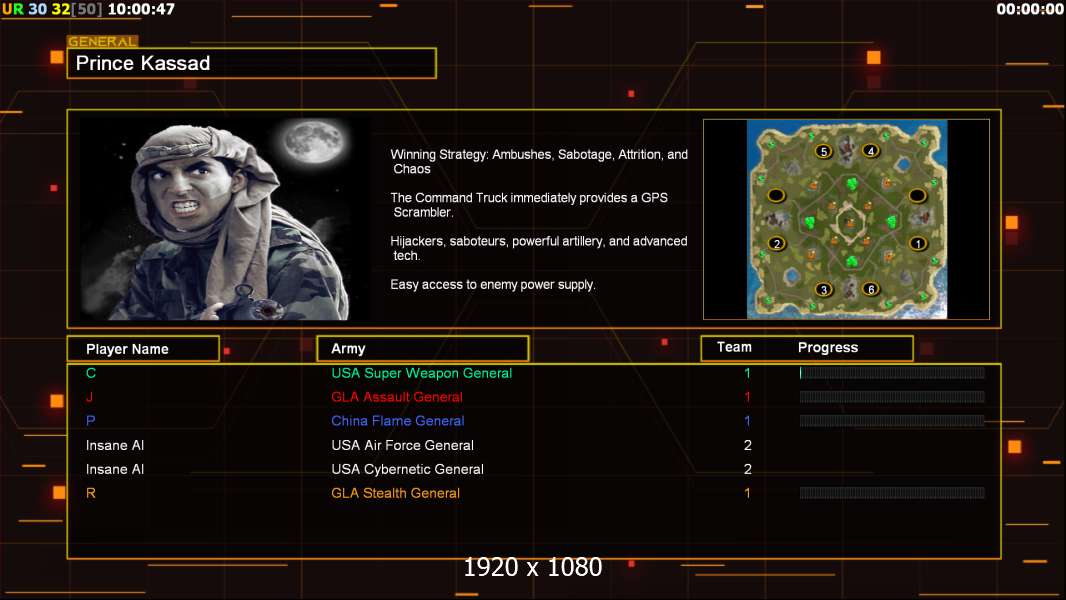Click team number for USA Super Weapon General

pyautogui.click(x=747, y=373)
